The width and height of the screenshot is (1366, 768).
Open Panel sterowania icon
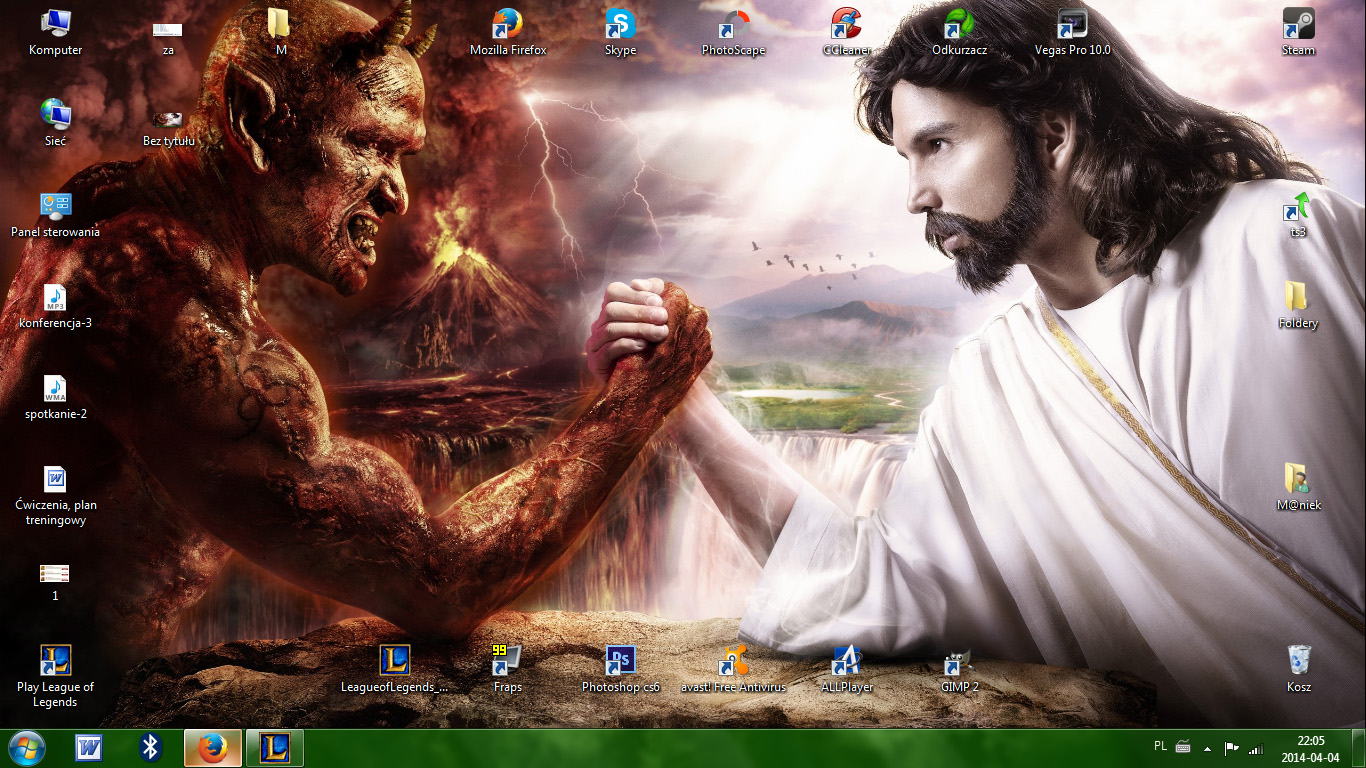pyautogui.click(x=55, y=213)
